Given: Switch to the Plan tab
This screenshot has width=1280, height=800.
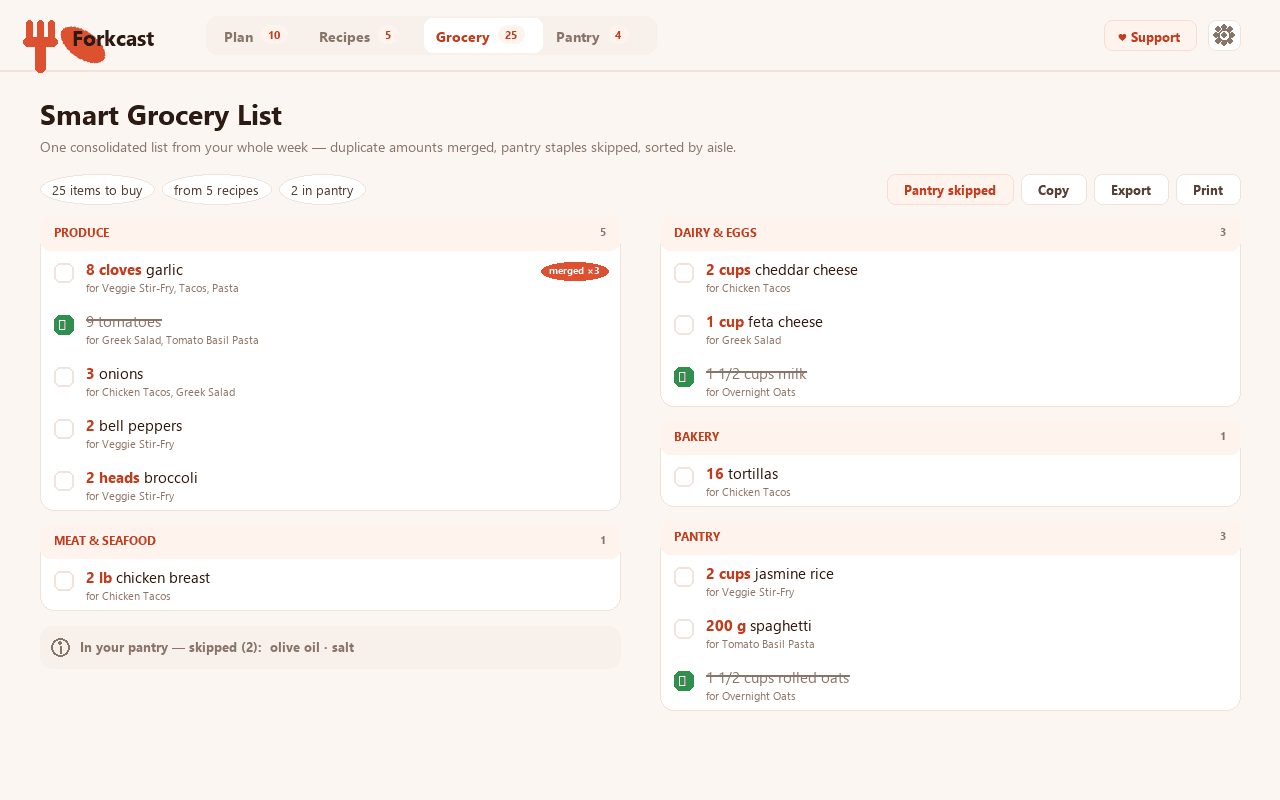Looking at the screenshot, I should tap(254, 36).
